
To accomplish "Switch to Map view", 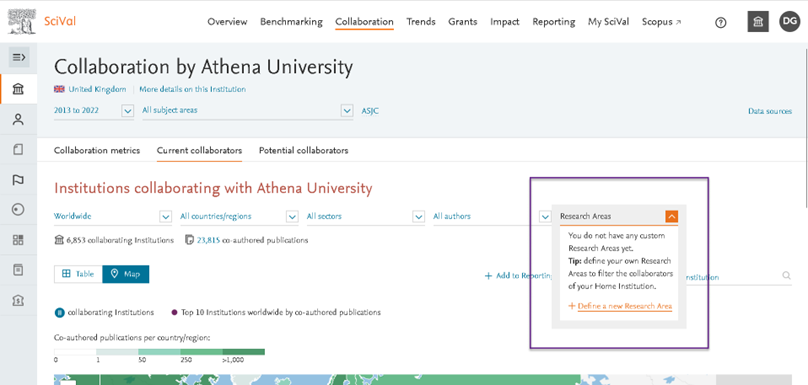I will (126, 274).
